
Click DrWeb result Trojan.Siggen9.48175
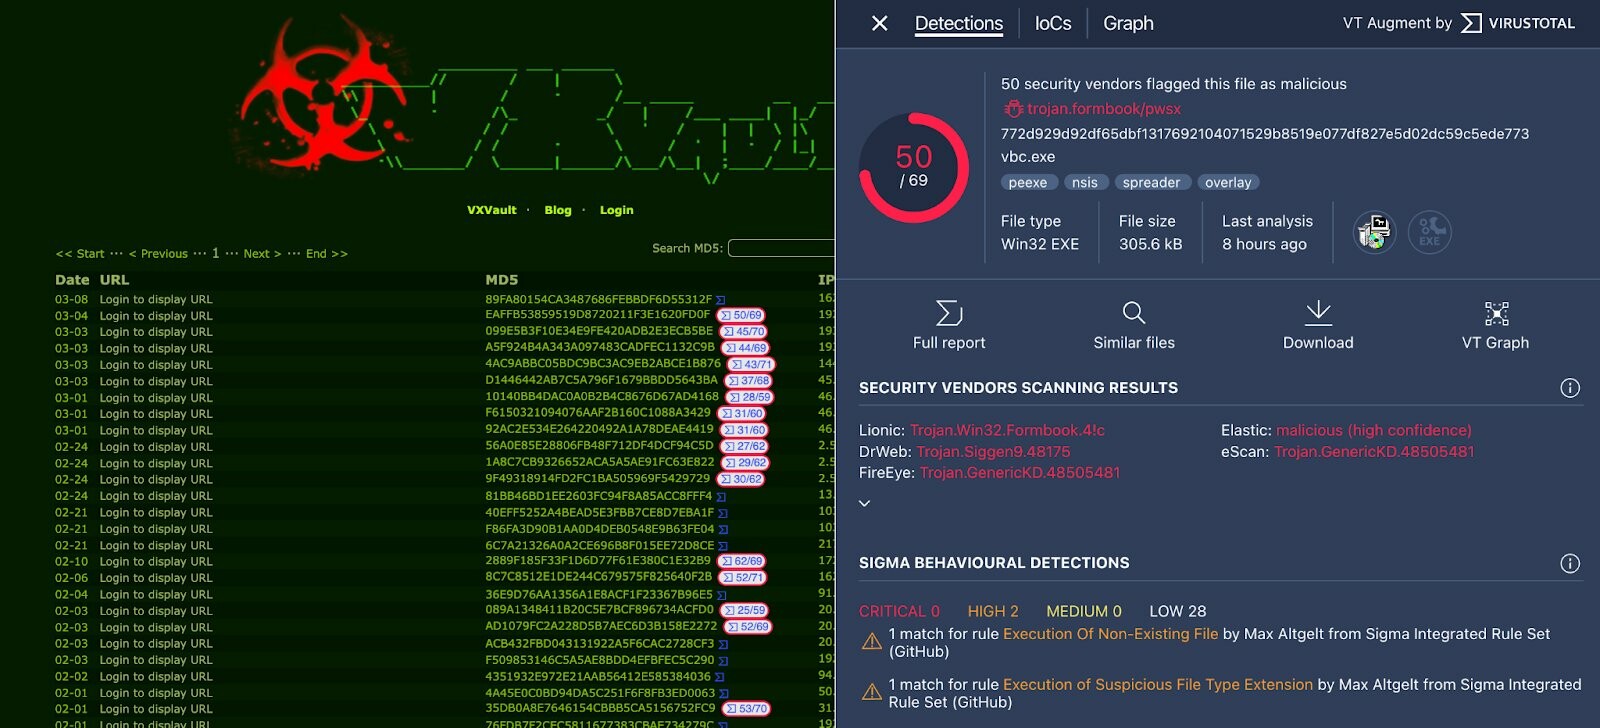pos(993,452)
